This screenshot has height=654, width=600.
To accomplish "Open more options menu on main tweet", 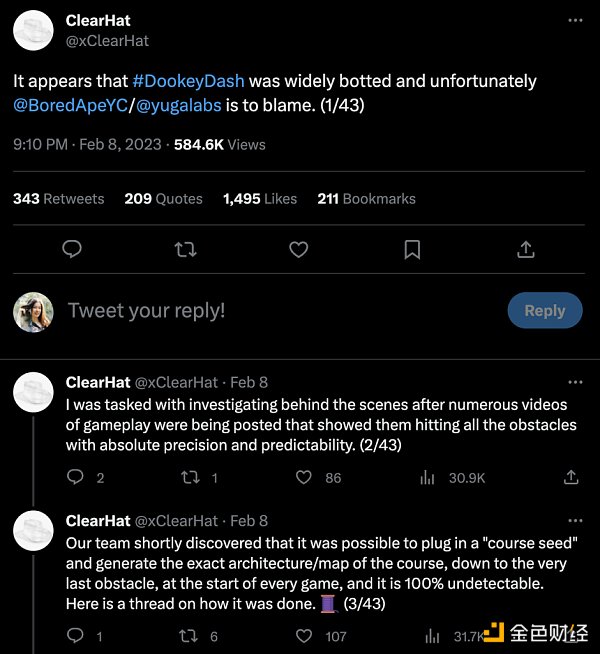I will 574,20.
